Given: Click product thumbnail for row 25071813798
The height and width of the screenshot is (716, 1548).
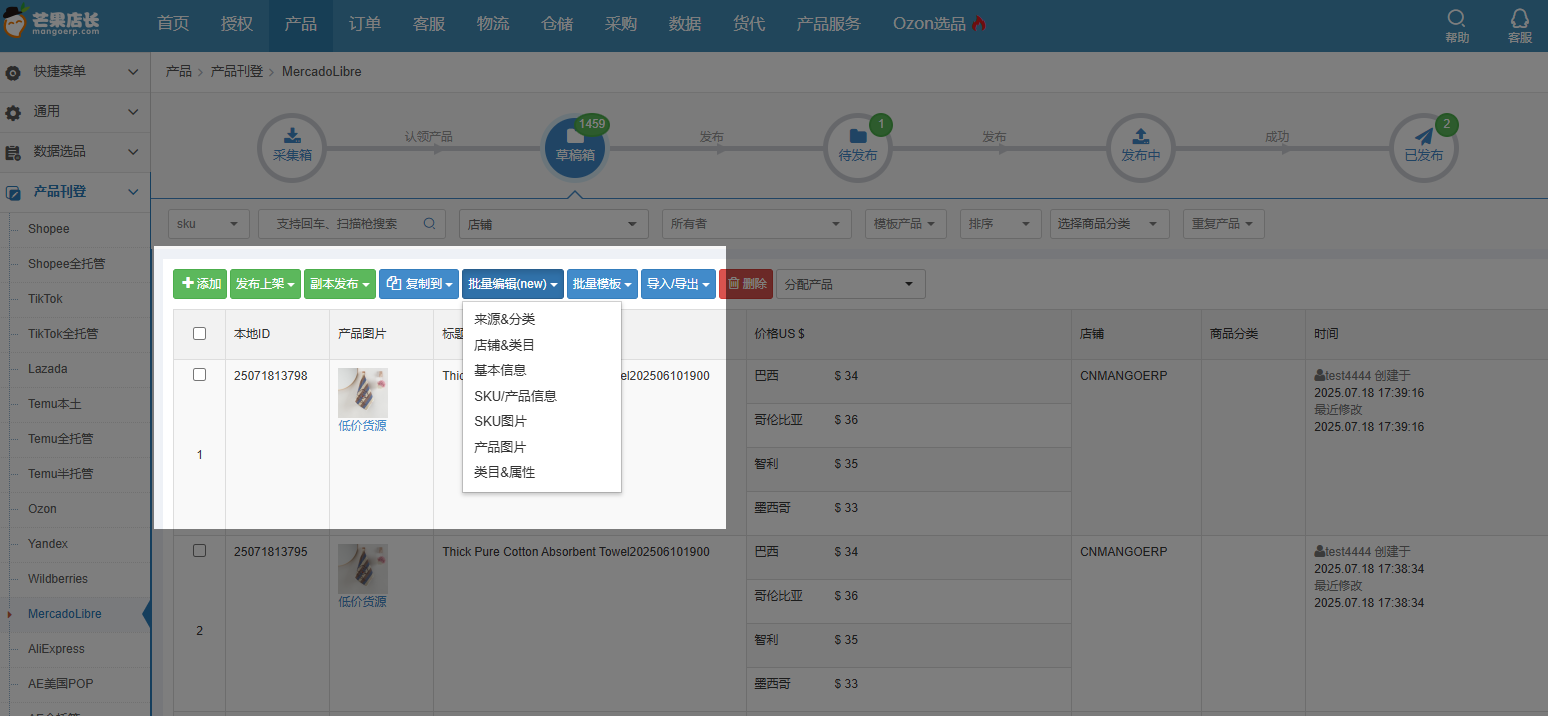Looking at the screenshot, I should (362, 392).
